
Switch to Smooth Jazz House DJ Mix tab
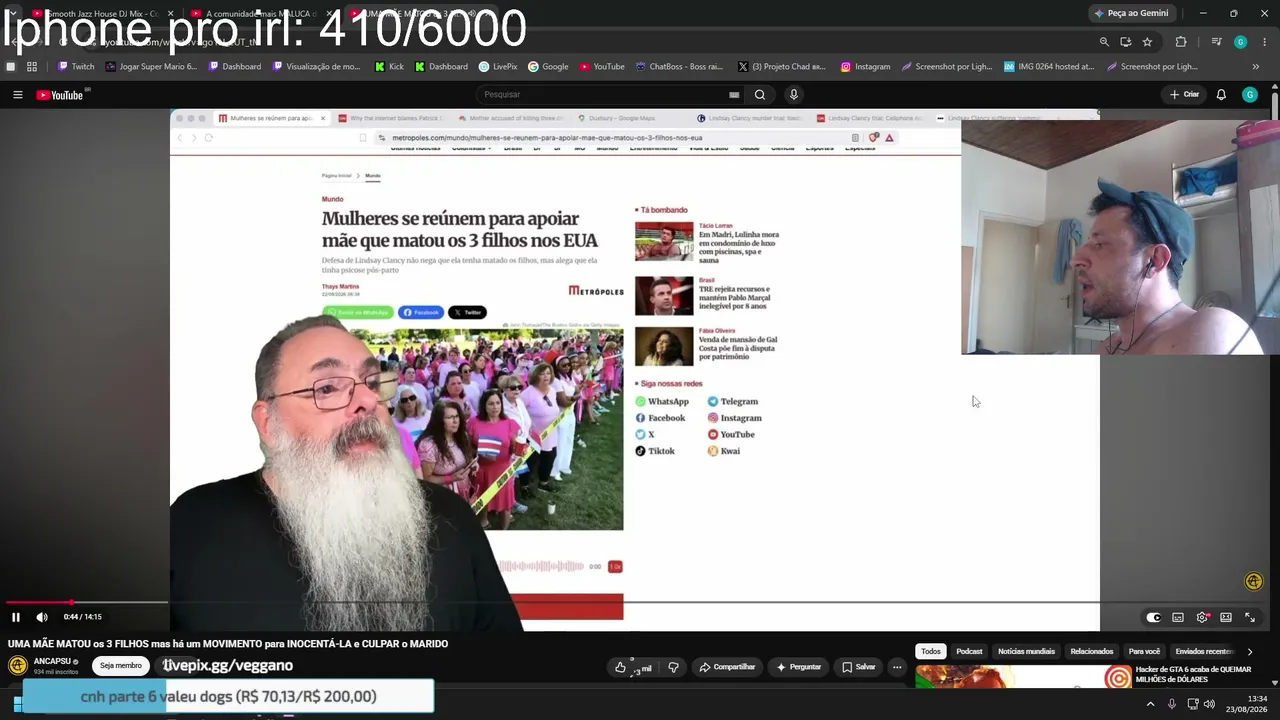pos(102,14)
